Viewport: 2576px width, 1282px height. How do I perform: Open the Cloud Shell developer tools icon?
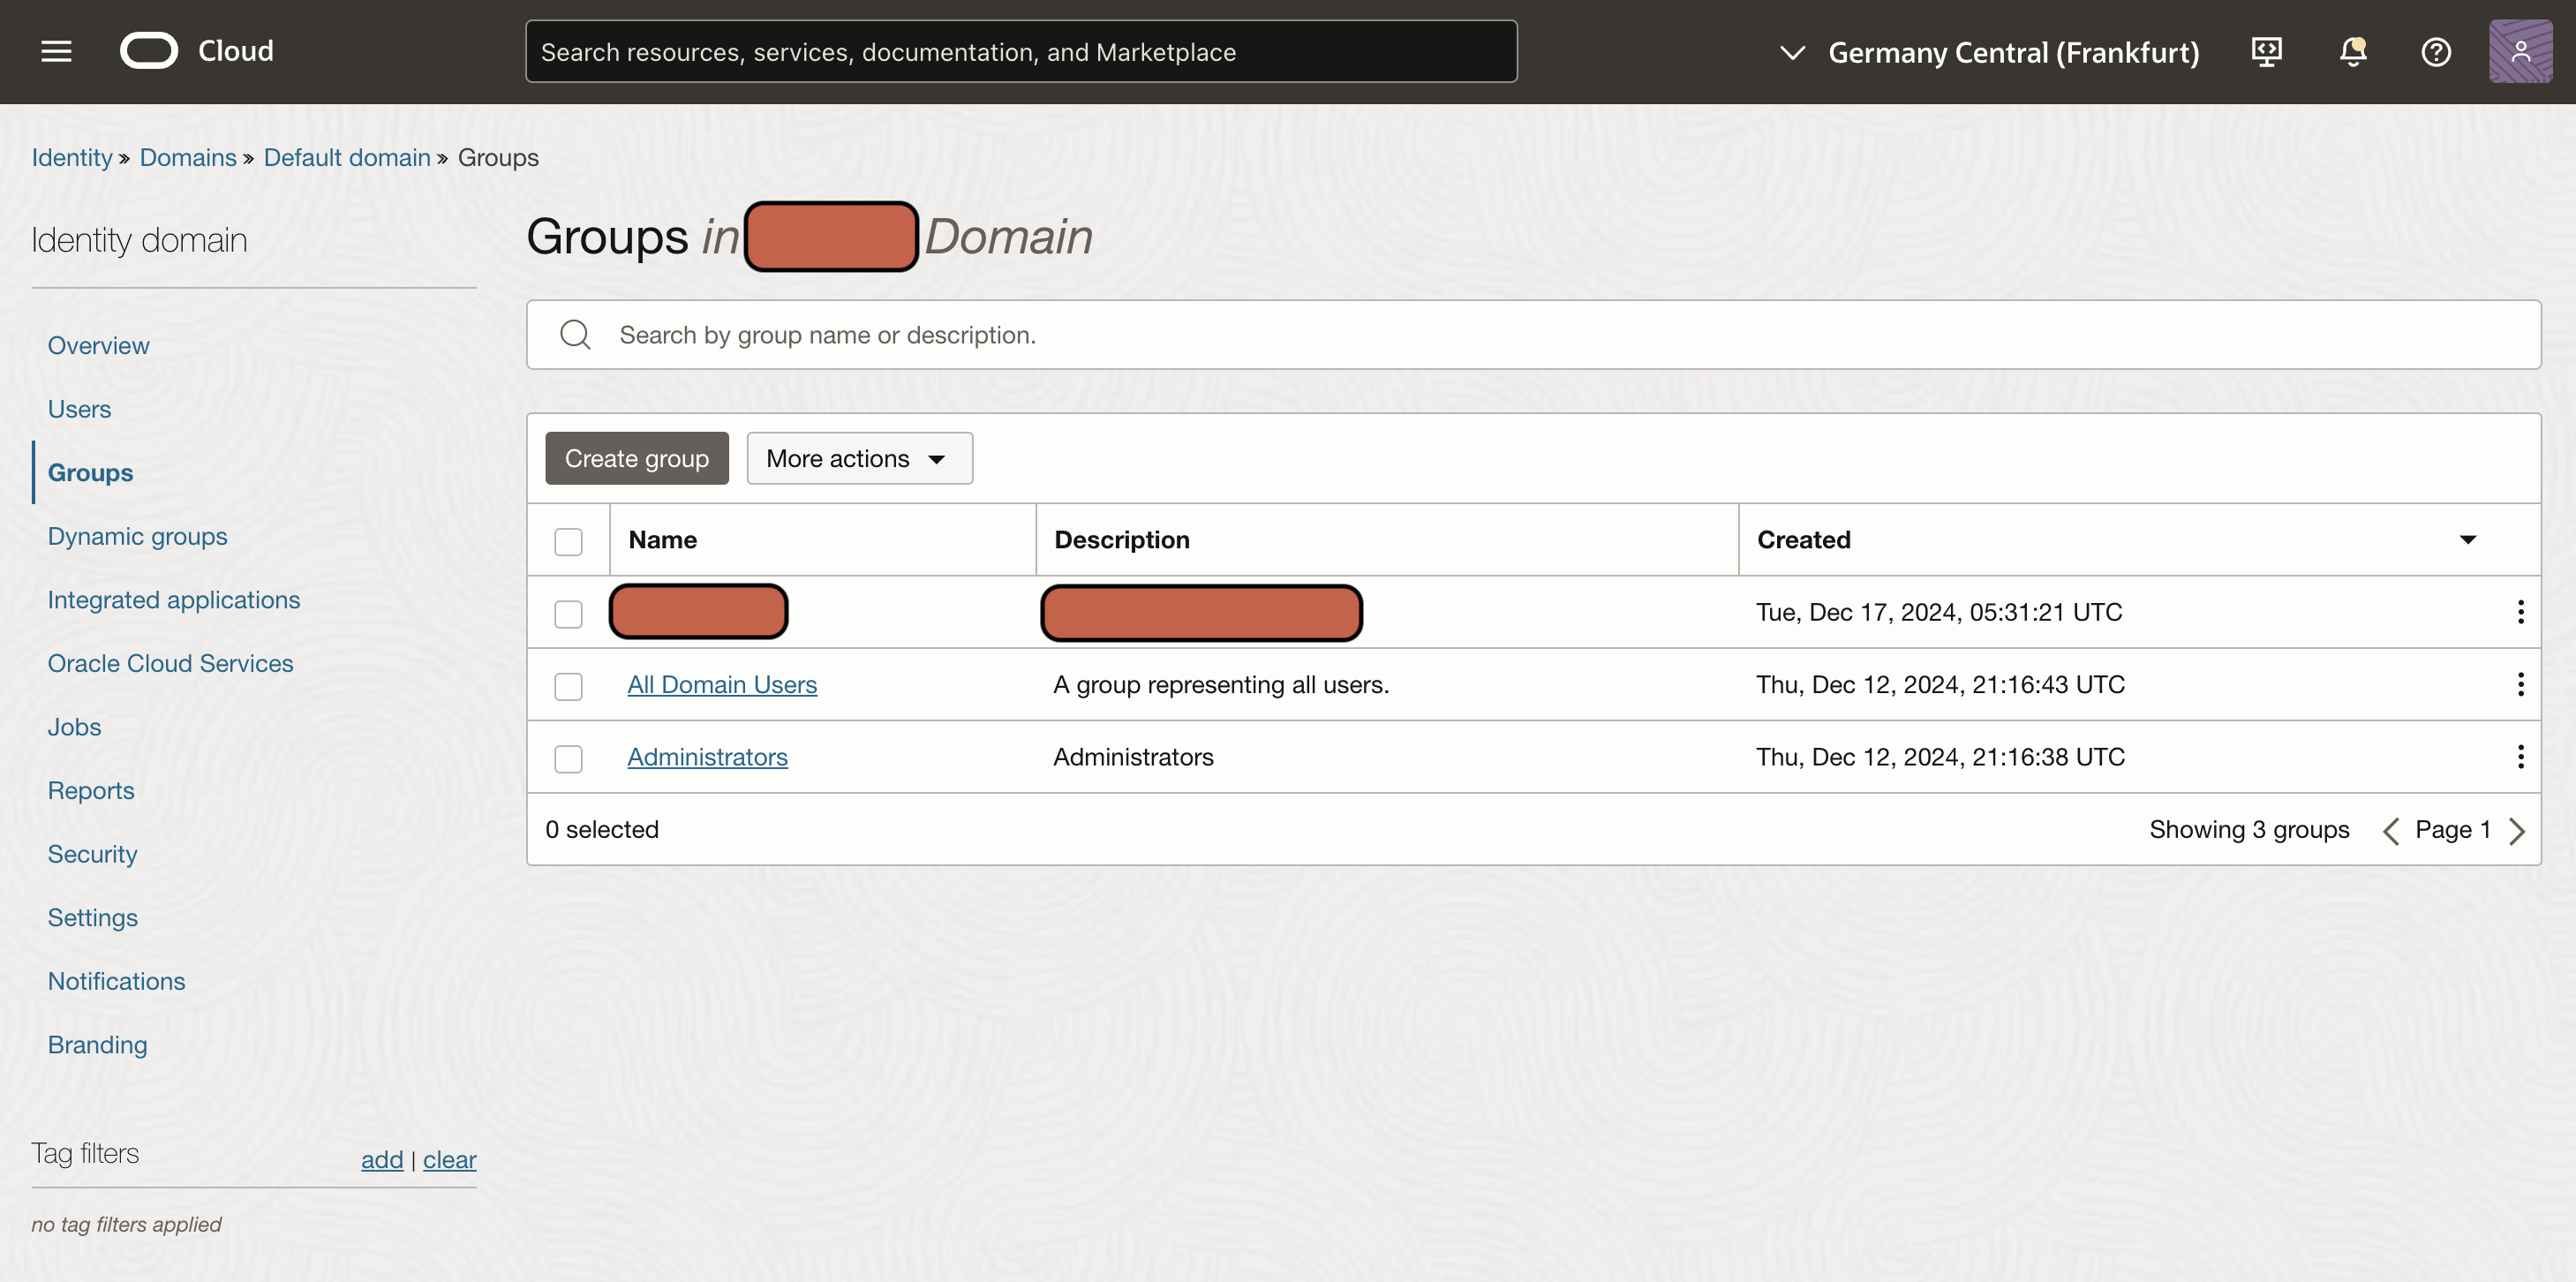click(x=2266, y=51)
